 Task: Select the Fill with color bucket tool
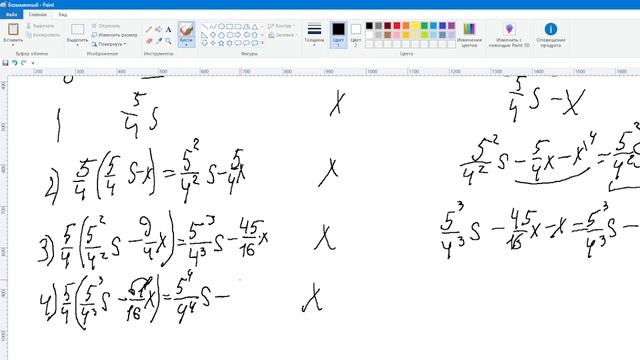coord(159,29)
